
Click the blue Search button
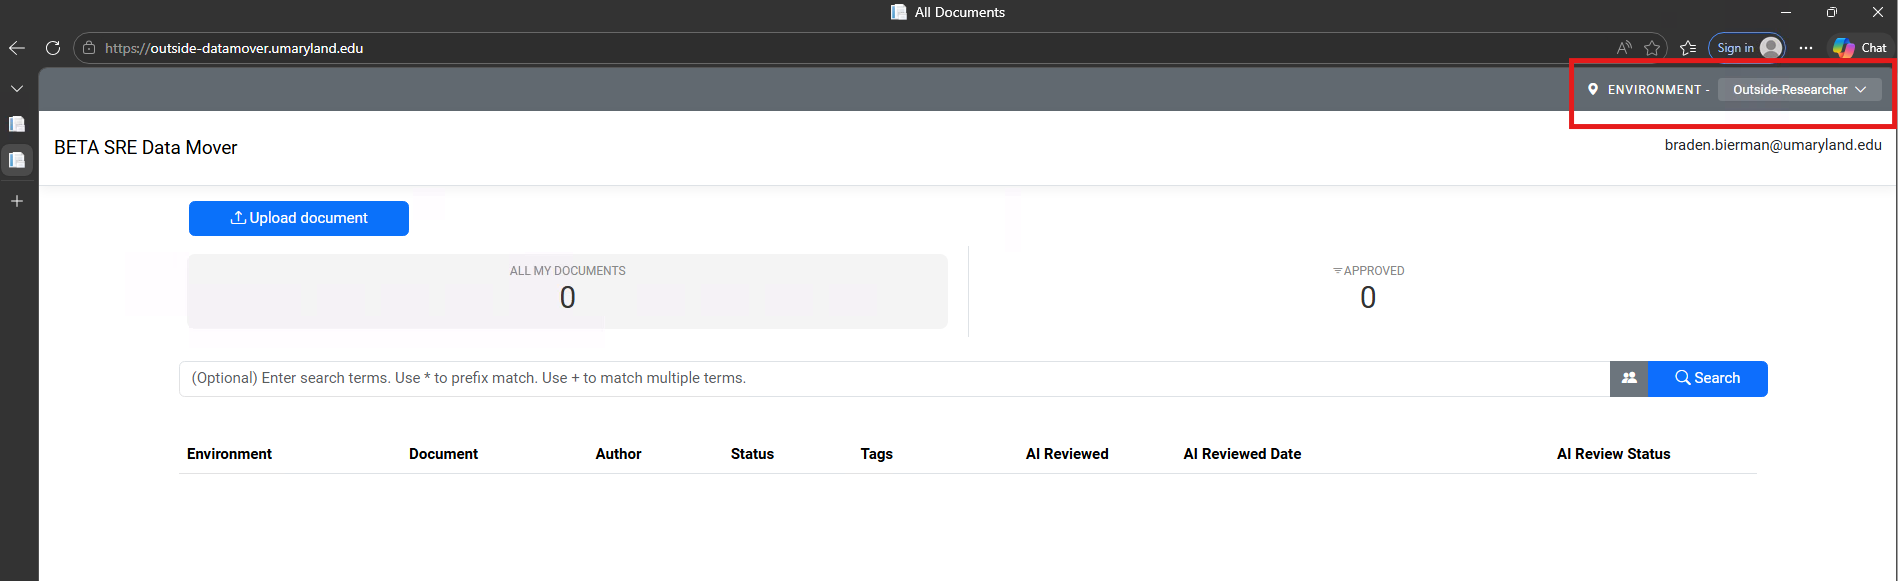pos(1708,379)
